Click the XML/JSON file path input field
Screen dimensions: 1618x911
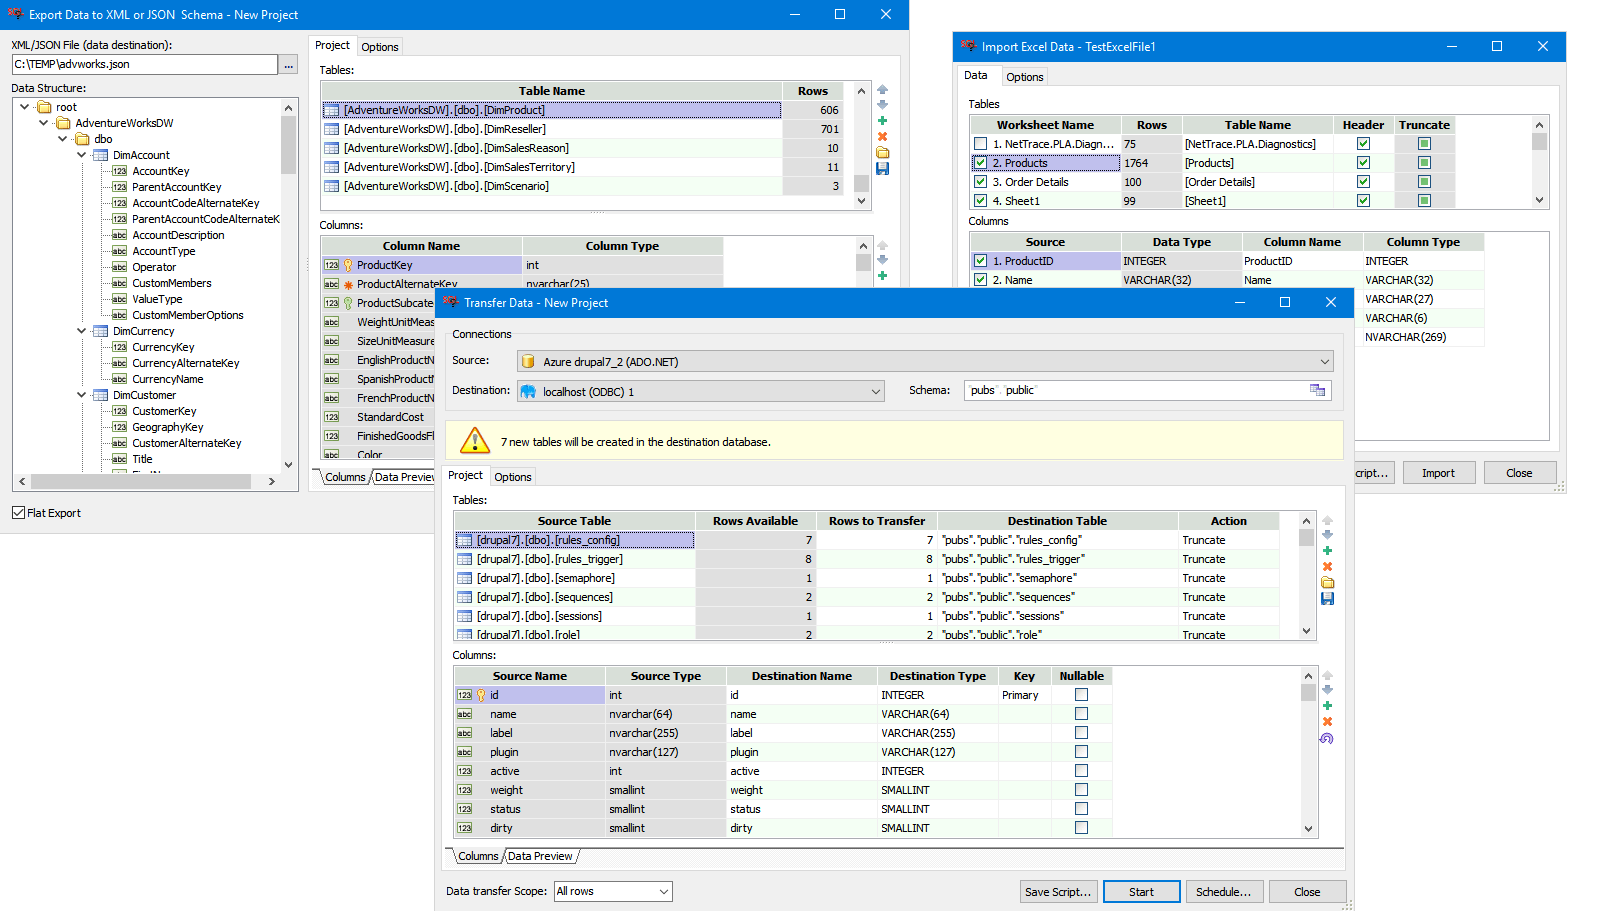tap(145, 64)
